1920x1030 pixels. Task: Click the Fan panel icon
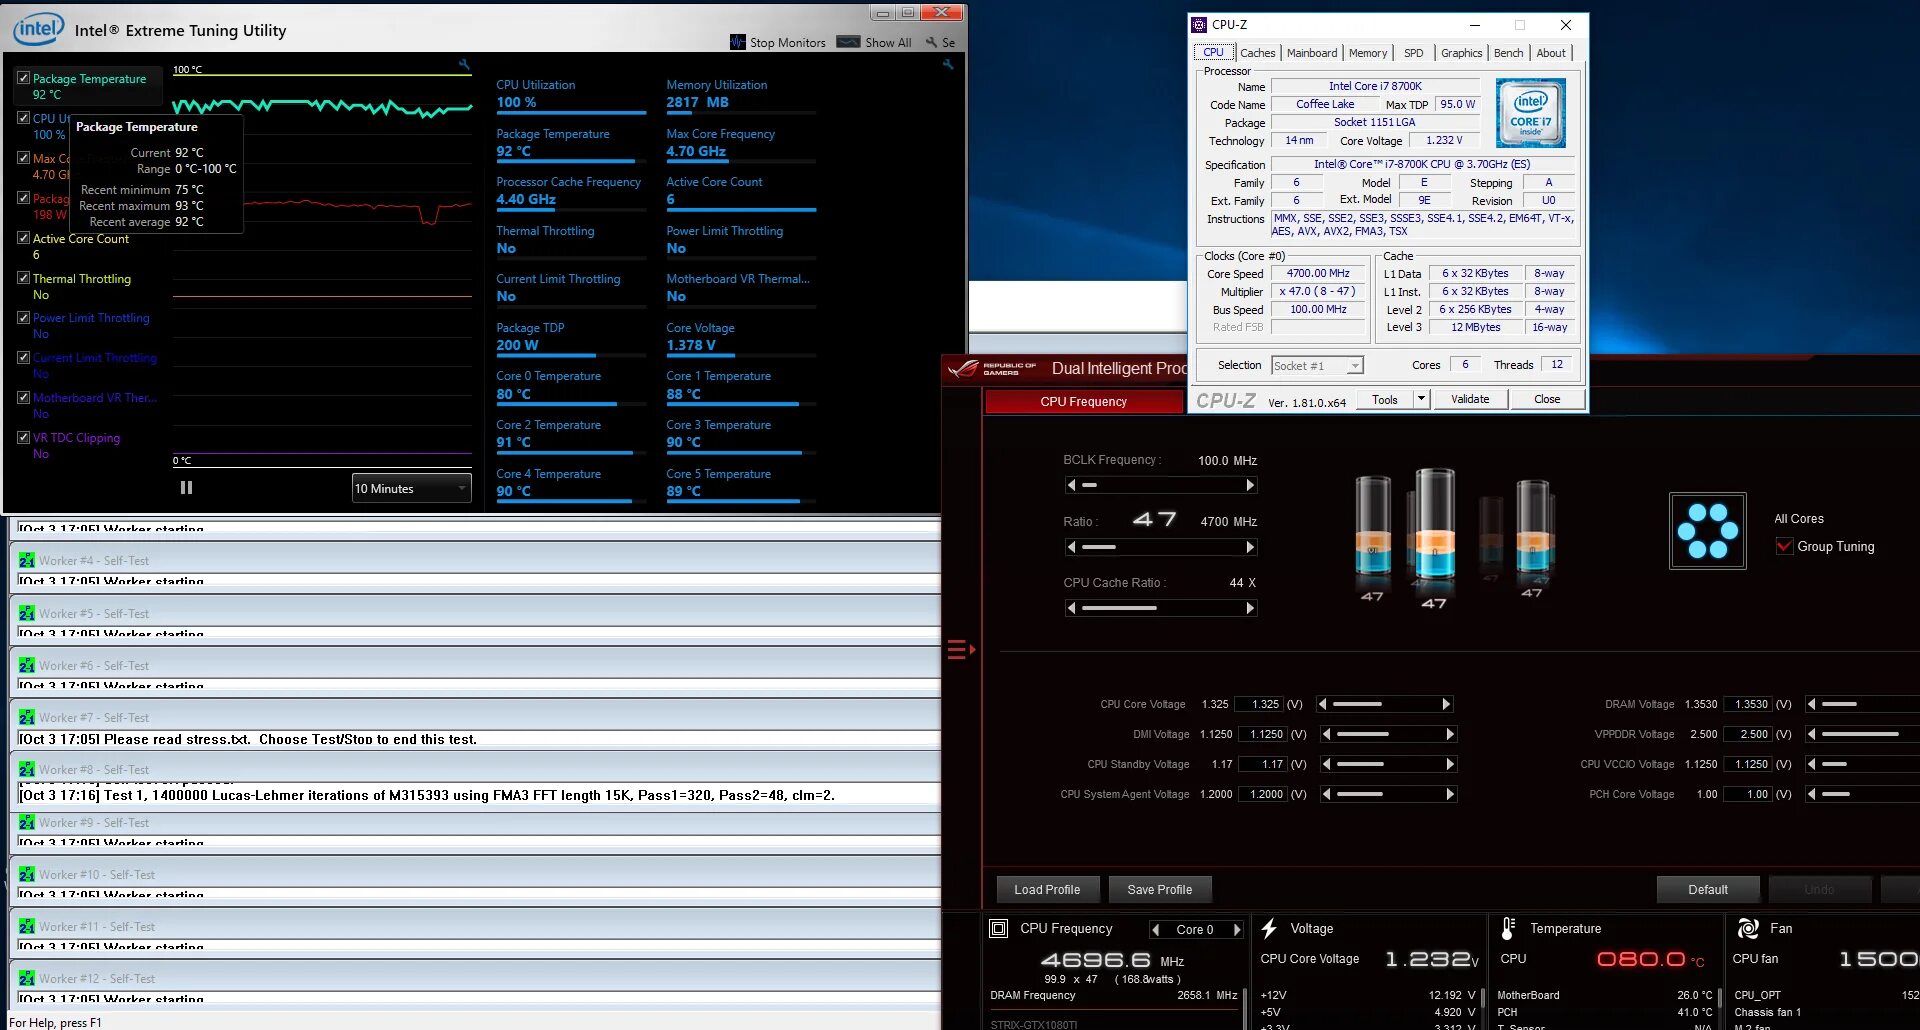point(1748,929)
